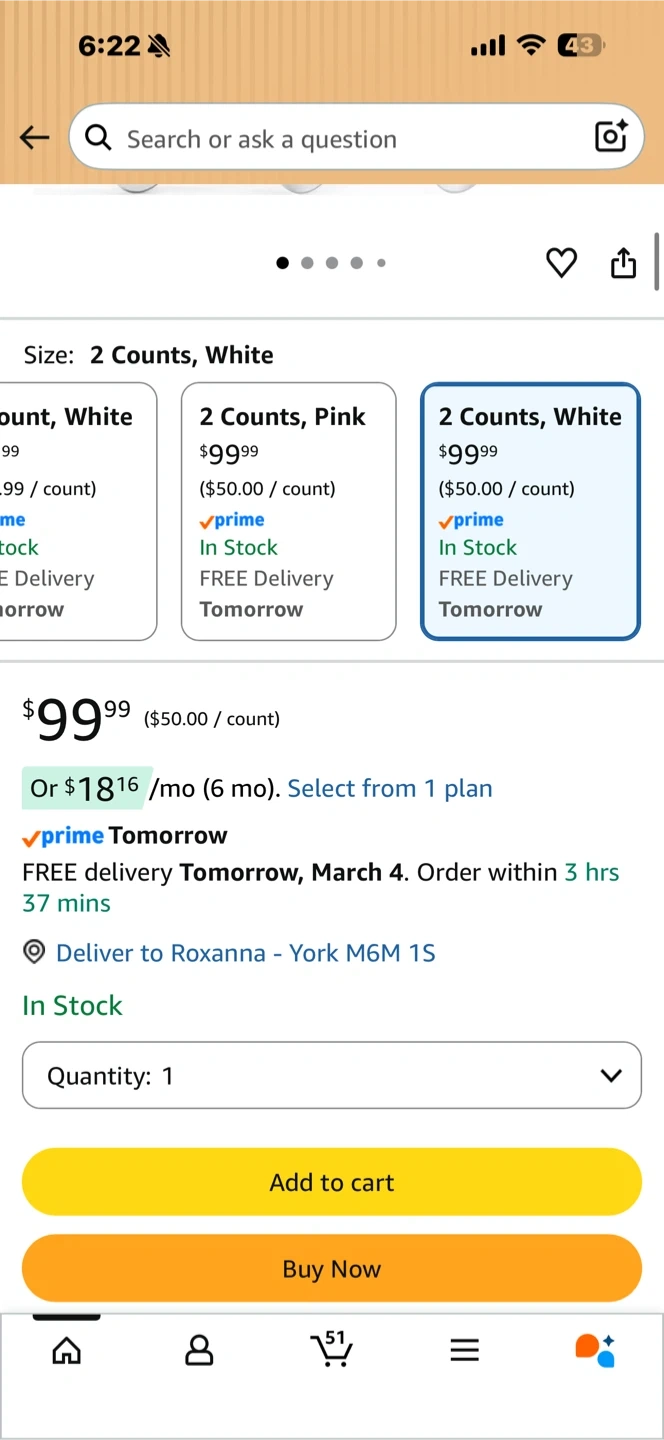Image resolution: width=664 pixels, height=1440 pixels.
Task: Add item to wishlist heart icon
Action: [x=561, y=263]
